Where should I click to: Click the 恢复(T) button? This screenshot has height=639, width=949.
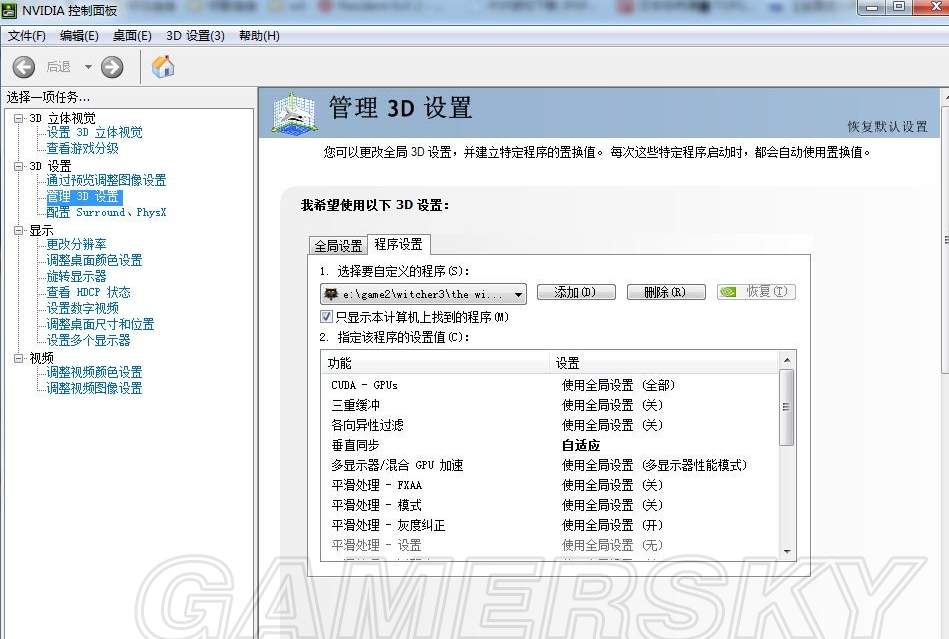click(756, 292)
